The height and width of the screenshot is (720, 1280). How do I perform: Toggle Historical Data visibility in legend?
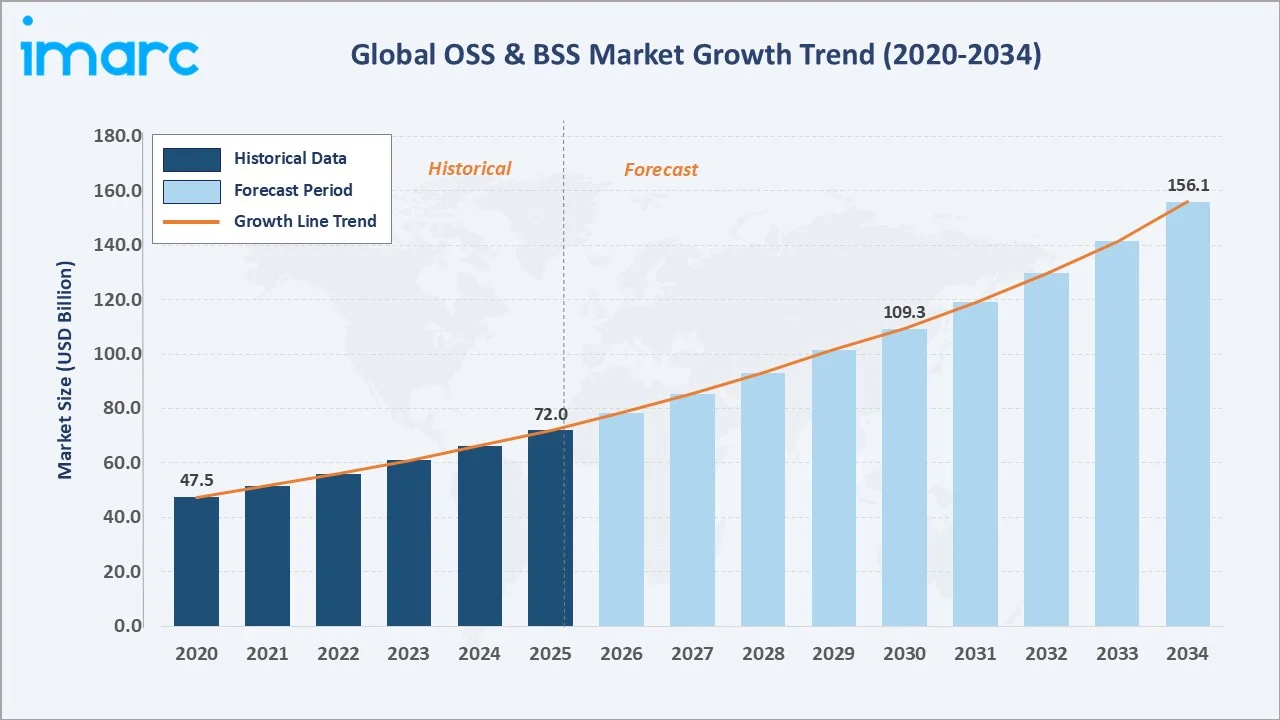tap(290, 158)
